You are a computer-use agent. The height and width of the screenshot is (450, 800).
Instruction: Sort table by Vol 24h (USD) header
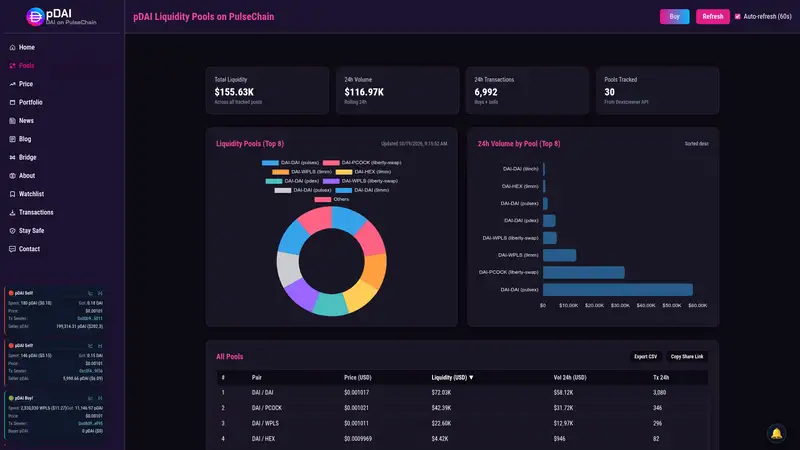point(570,378)
